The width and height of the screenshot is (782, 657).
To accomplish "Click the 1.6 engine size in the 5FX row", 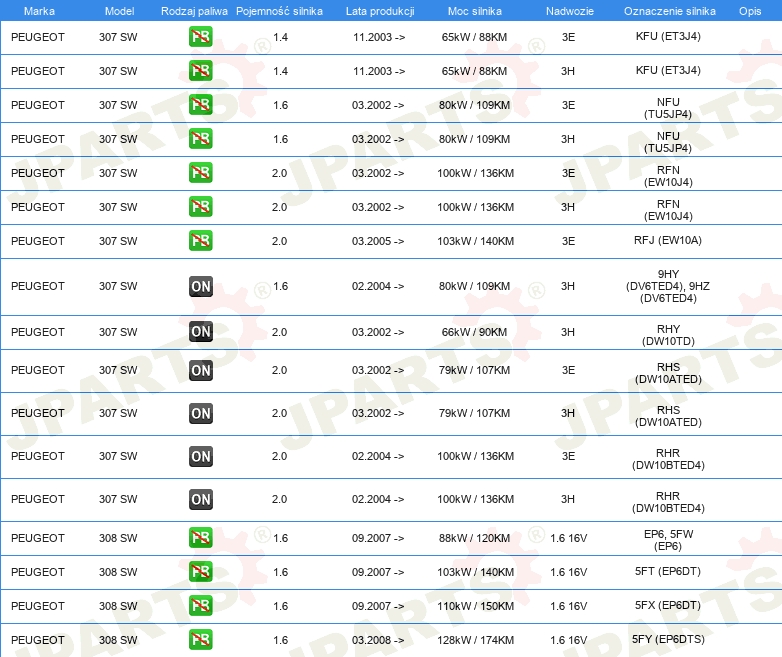I will 280,606.
